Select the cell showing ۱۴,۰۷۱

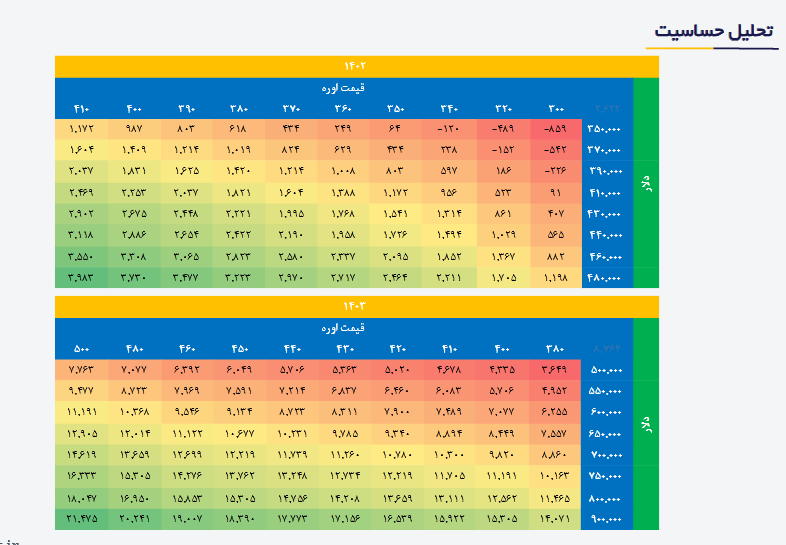(x=555, y=518)
